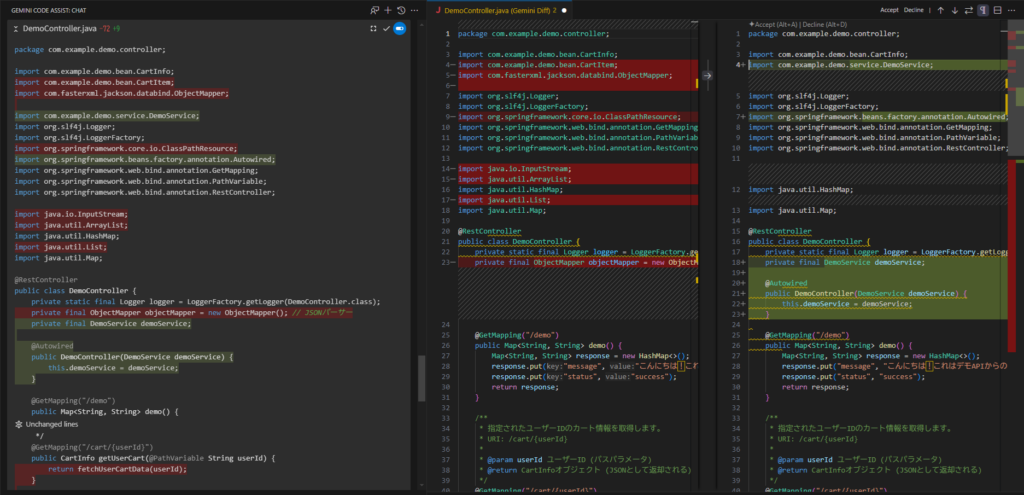This screenshot has width=1024, height=495.
Task: Go to next change arrow
Action: [955, 10]
